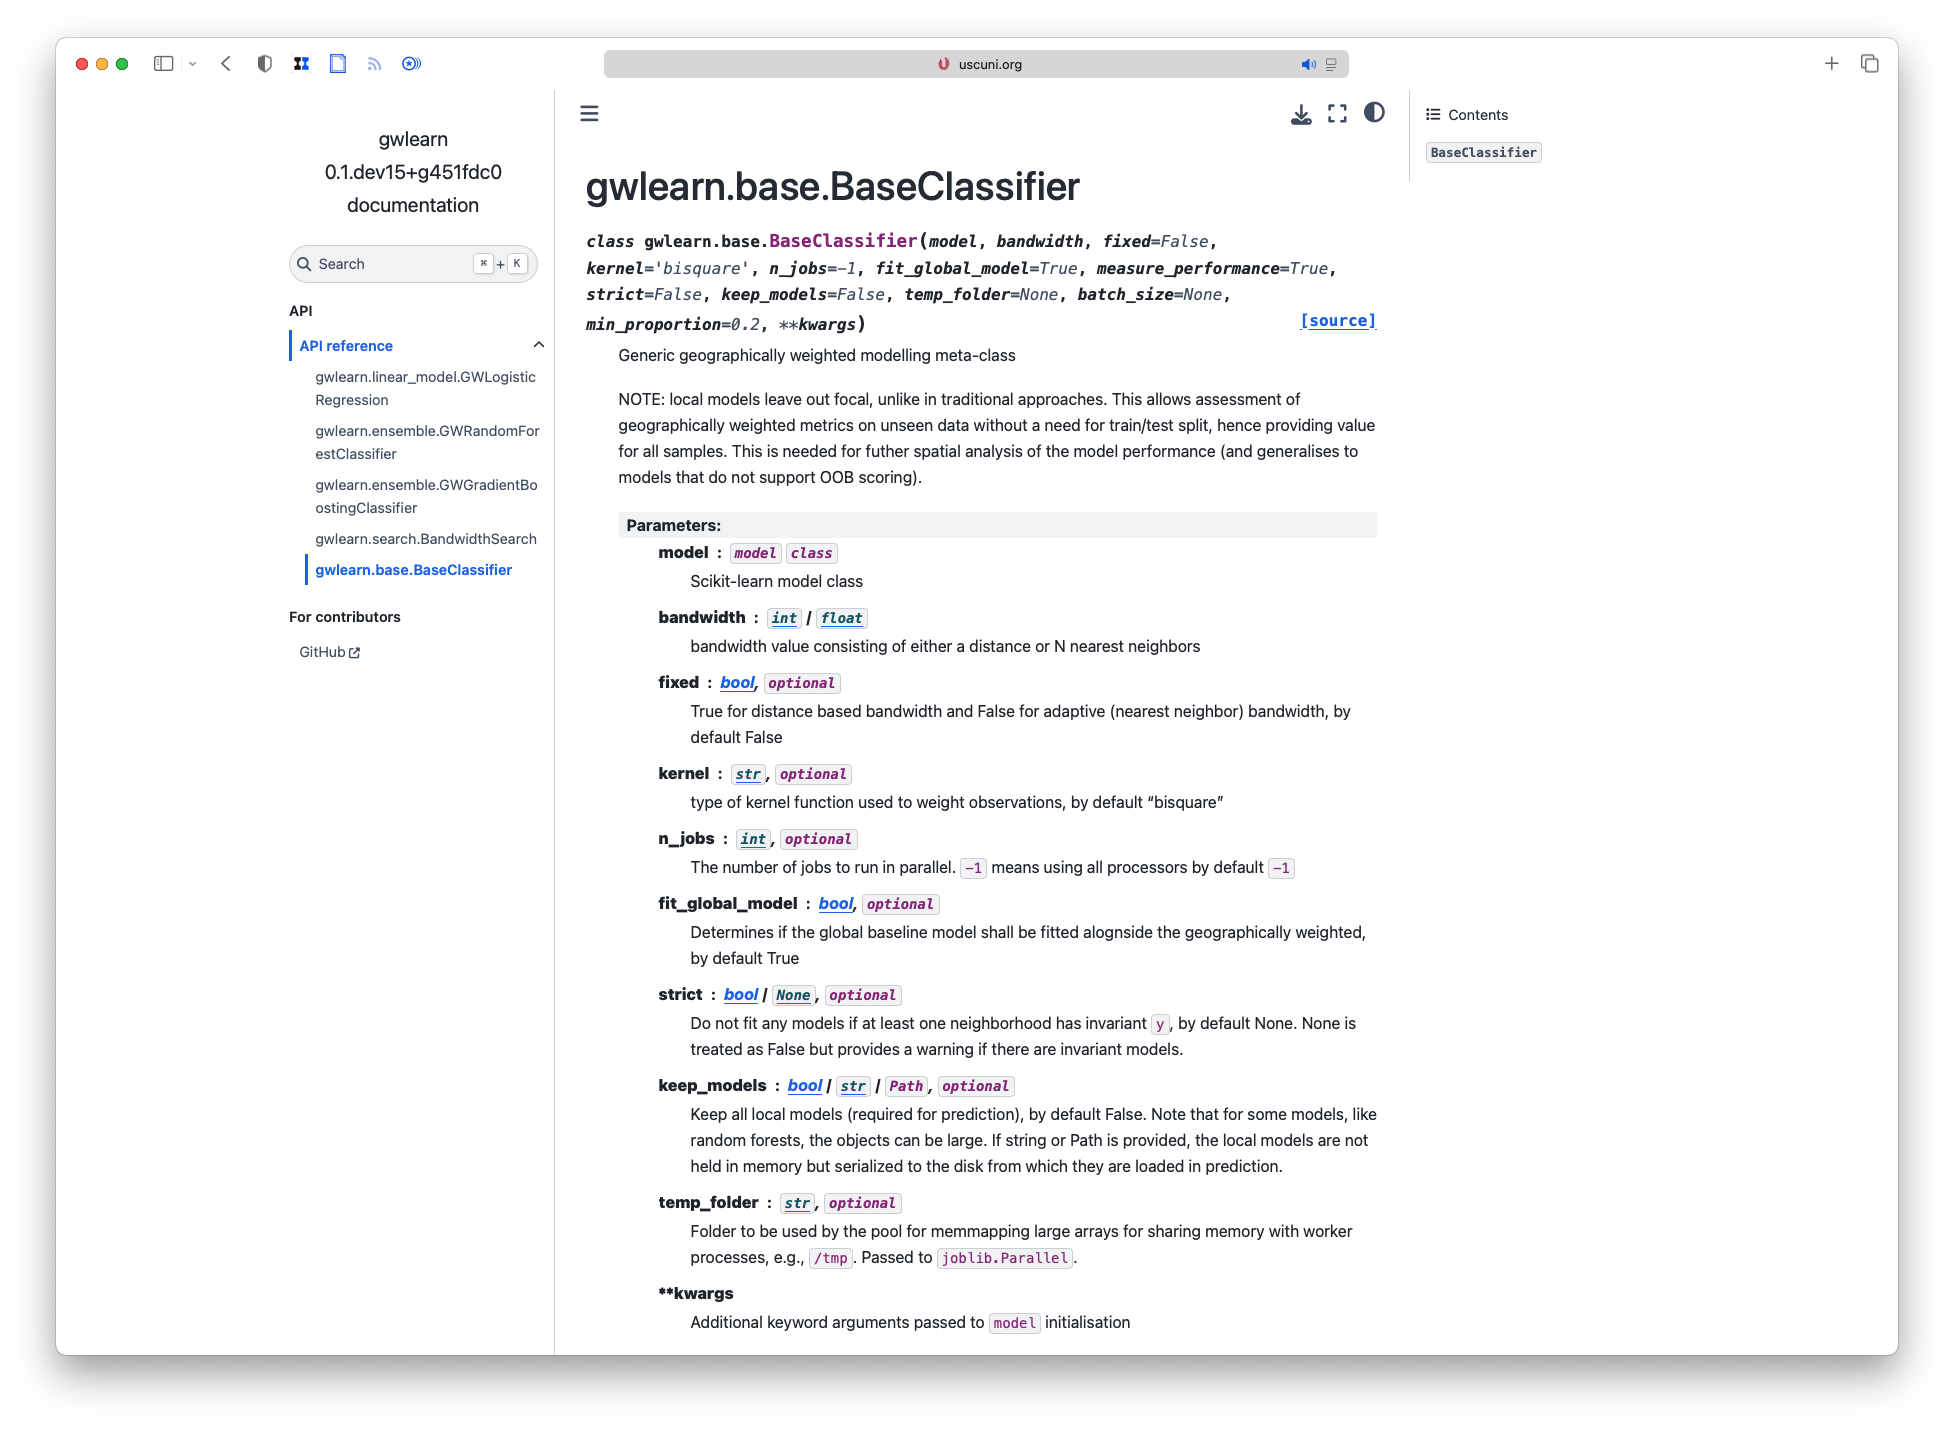Screen dimensions: 1954x1429
Task: Collapse the API reference section chevron
Action: 539,345
